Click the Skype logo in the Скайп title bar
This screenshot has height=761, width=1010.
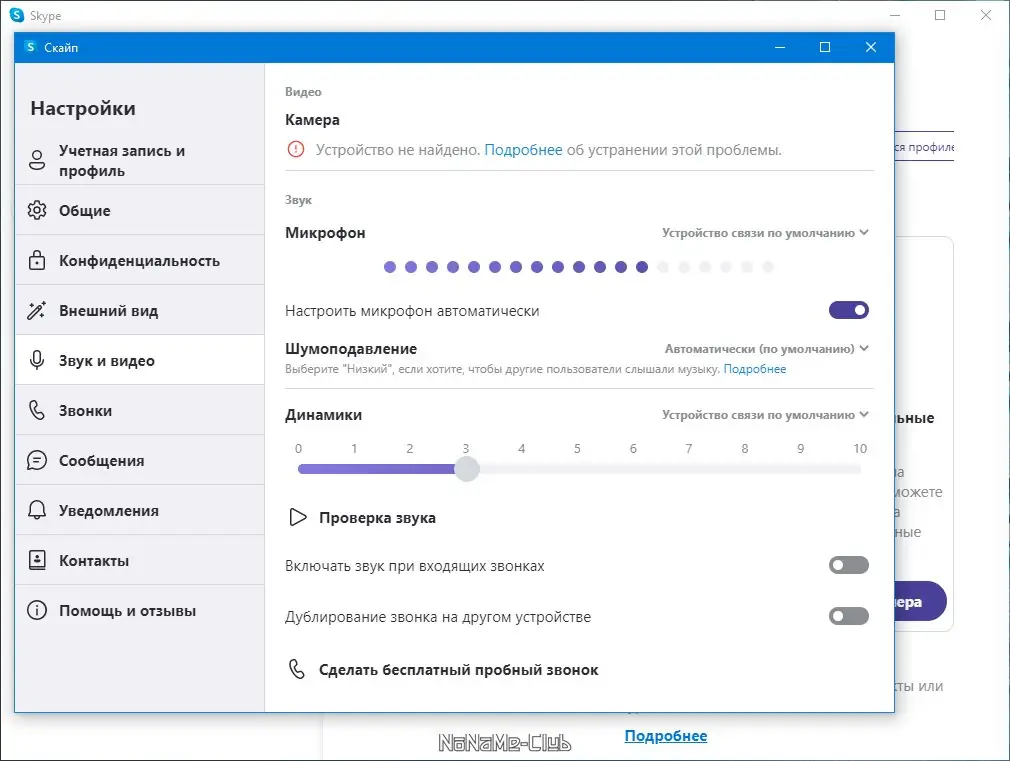[x=30, y=47]
